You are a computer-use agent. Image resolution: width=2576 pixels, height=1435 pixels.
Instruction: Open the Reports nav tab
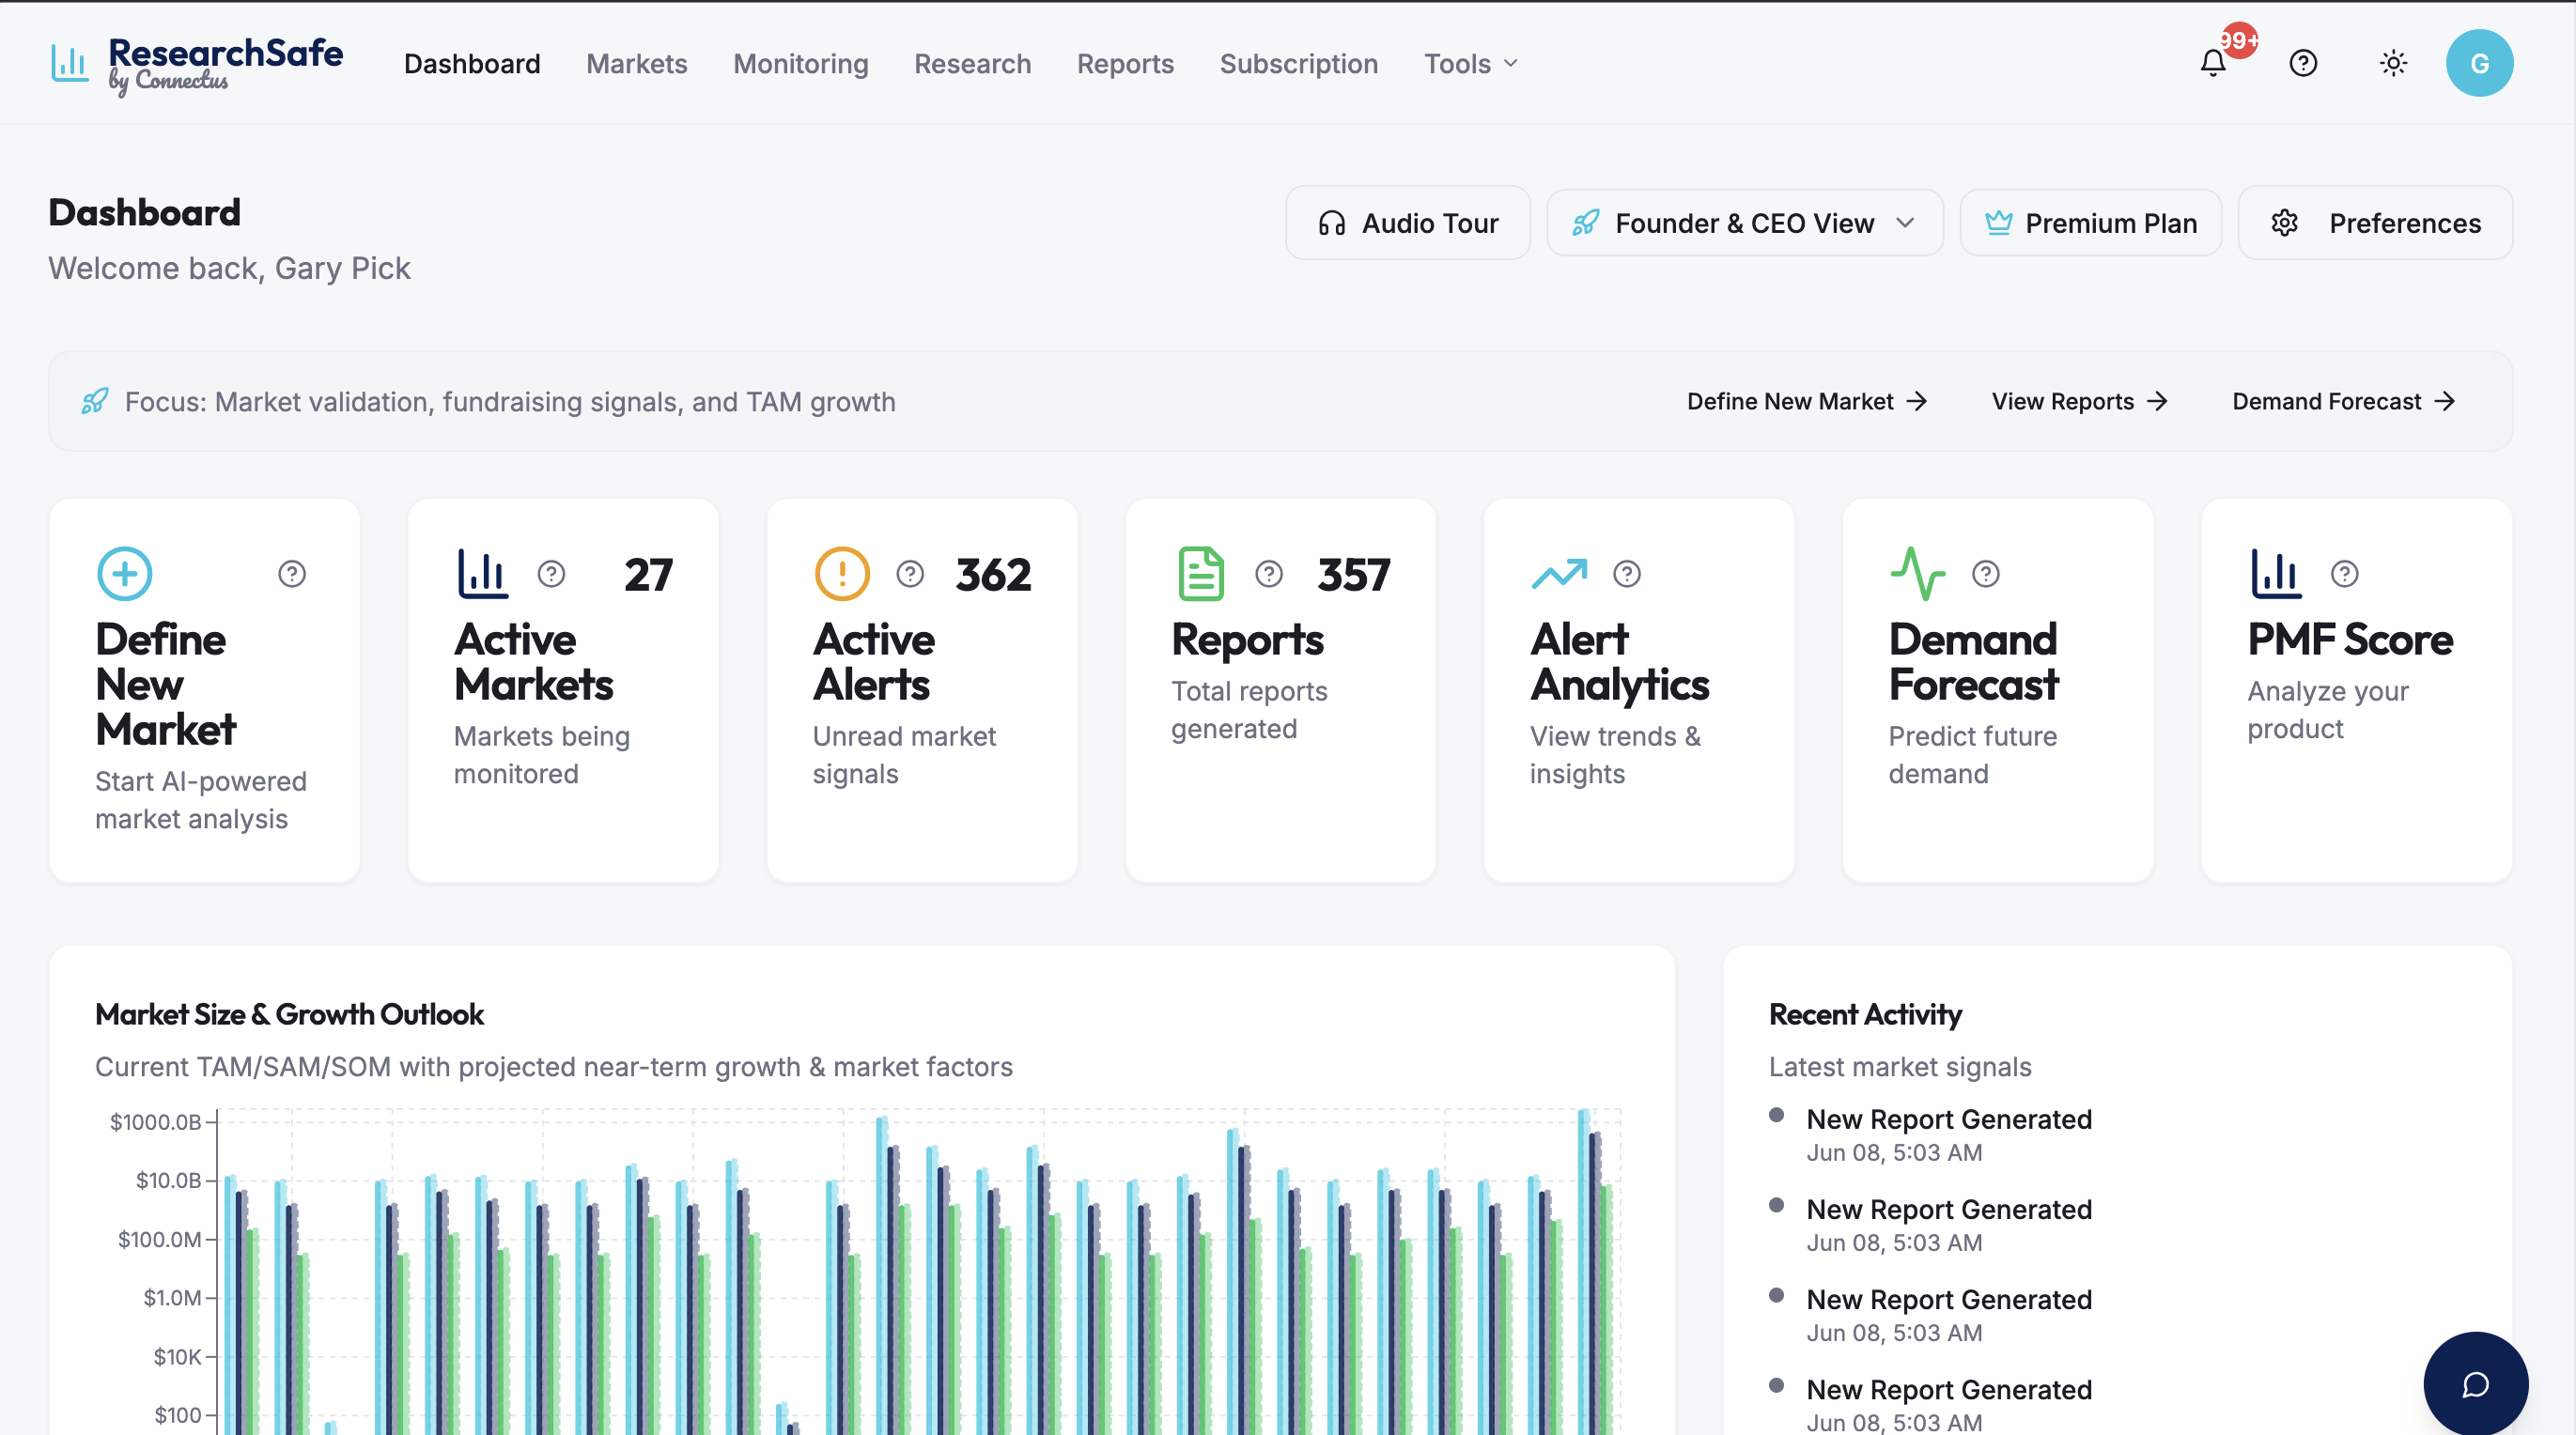click(1125, 63)
